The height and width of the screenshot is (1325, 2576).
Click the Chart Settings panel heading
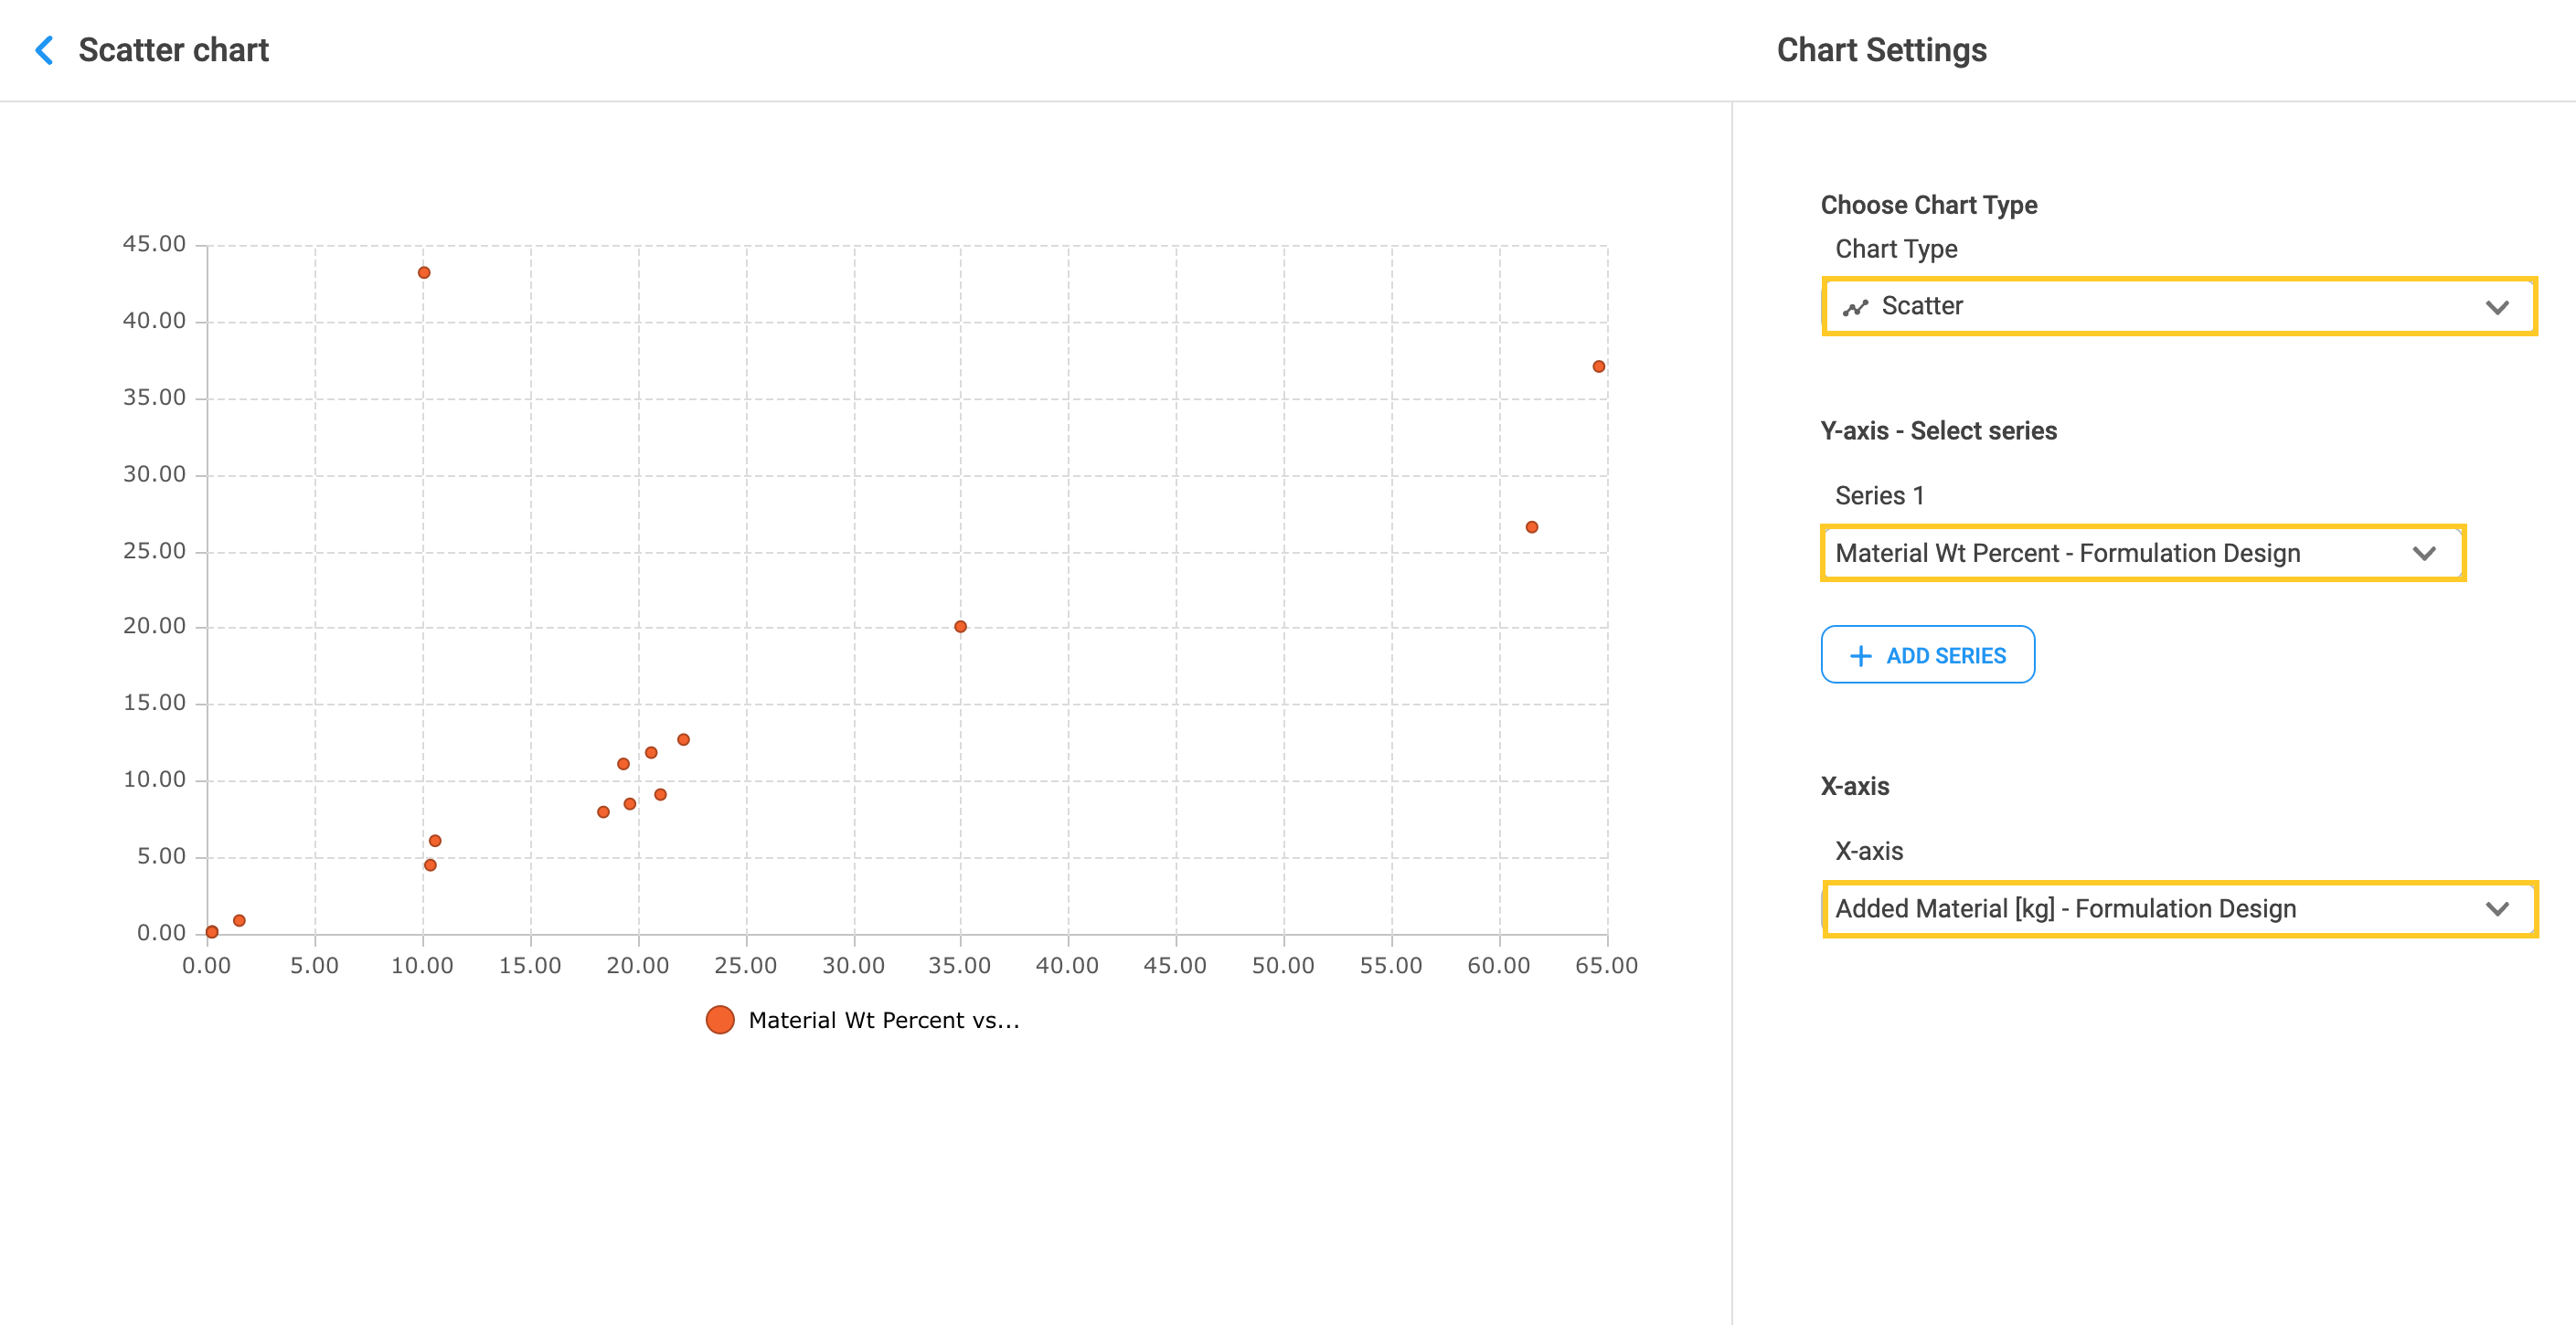pos(1881,50)
